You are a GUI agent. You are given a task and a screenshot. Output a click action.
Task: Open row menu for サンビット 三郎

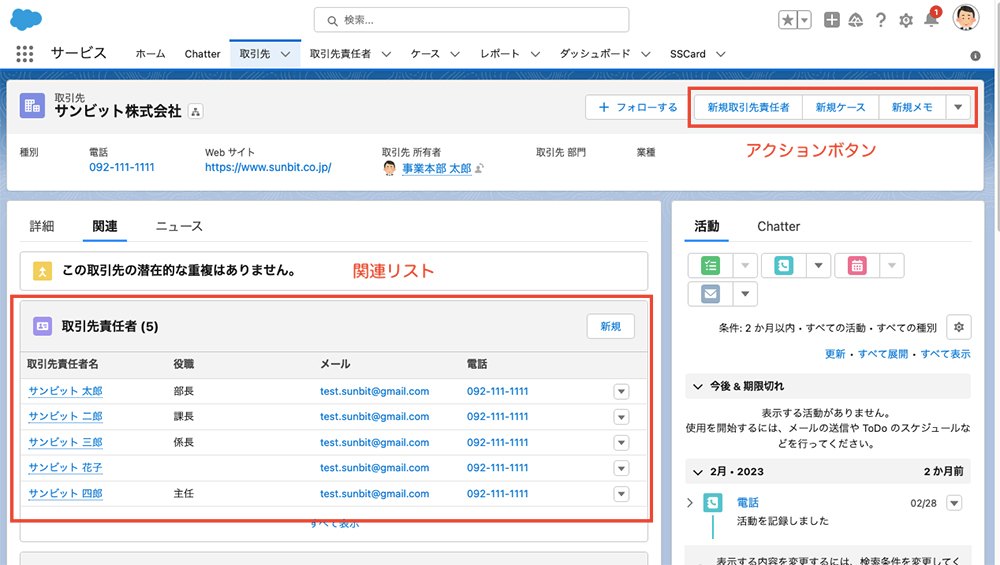[621, 443]
